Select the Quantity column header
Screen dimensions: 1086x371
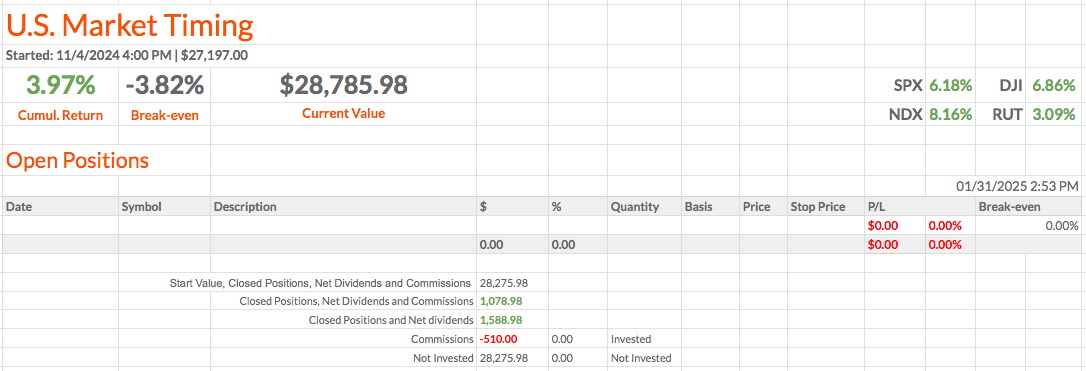pos(634,206)
